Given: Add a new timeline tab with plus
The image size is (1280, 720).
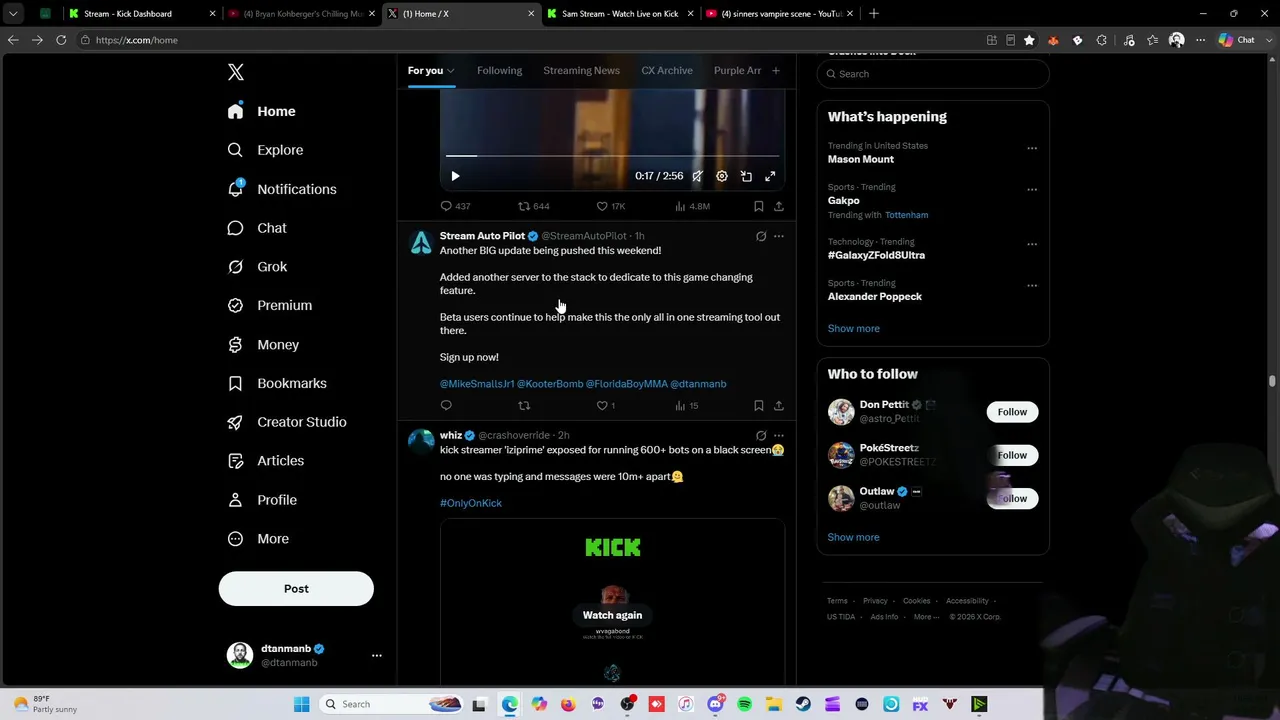Looking at the screenshot, I should coord(775,70).
